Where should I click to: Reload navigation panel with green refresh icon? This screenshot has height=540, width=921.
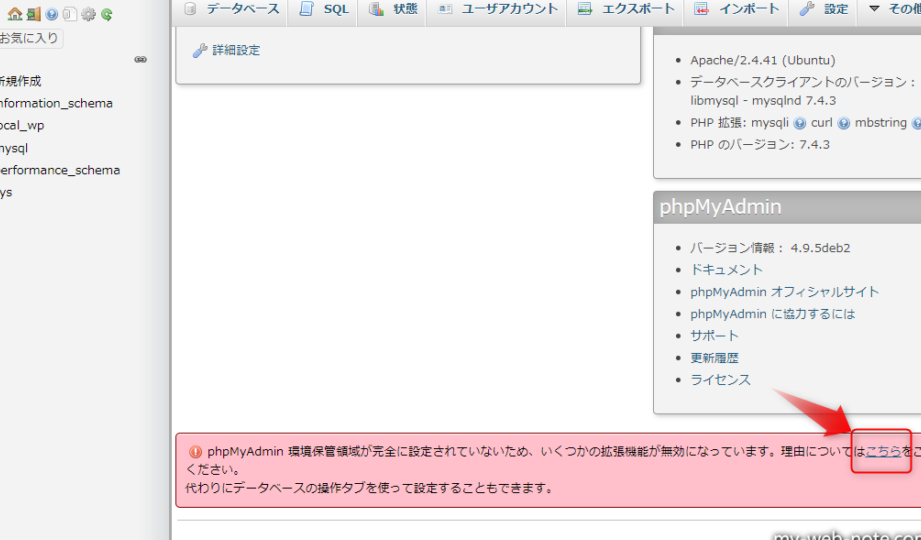point(106,14)
